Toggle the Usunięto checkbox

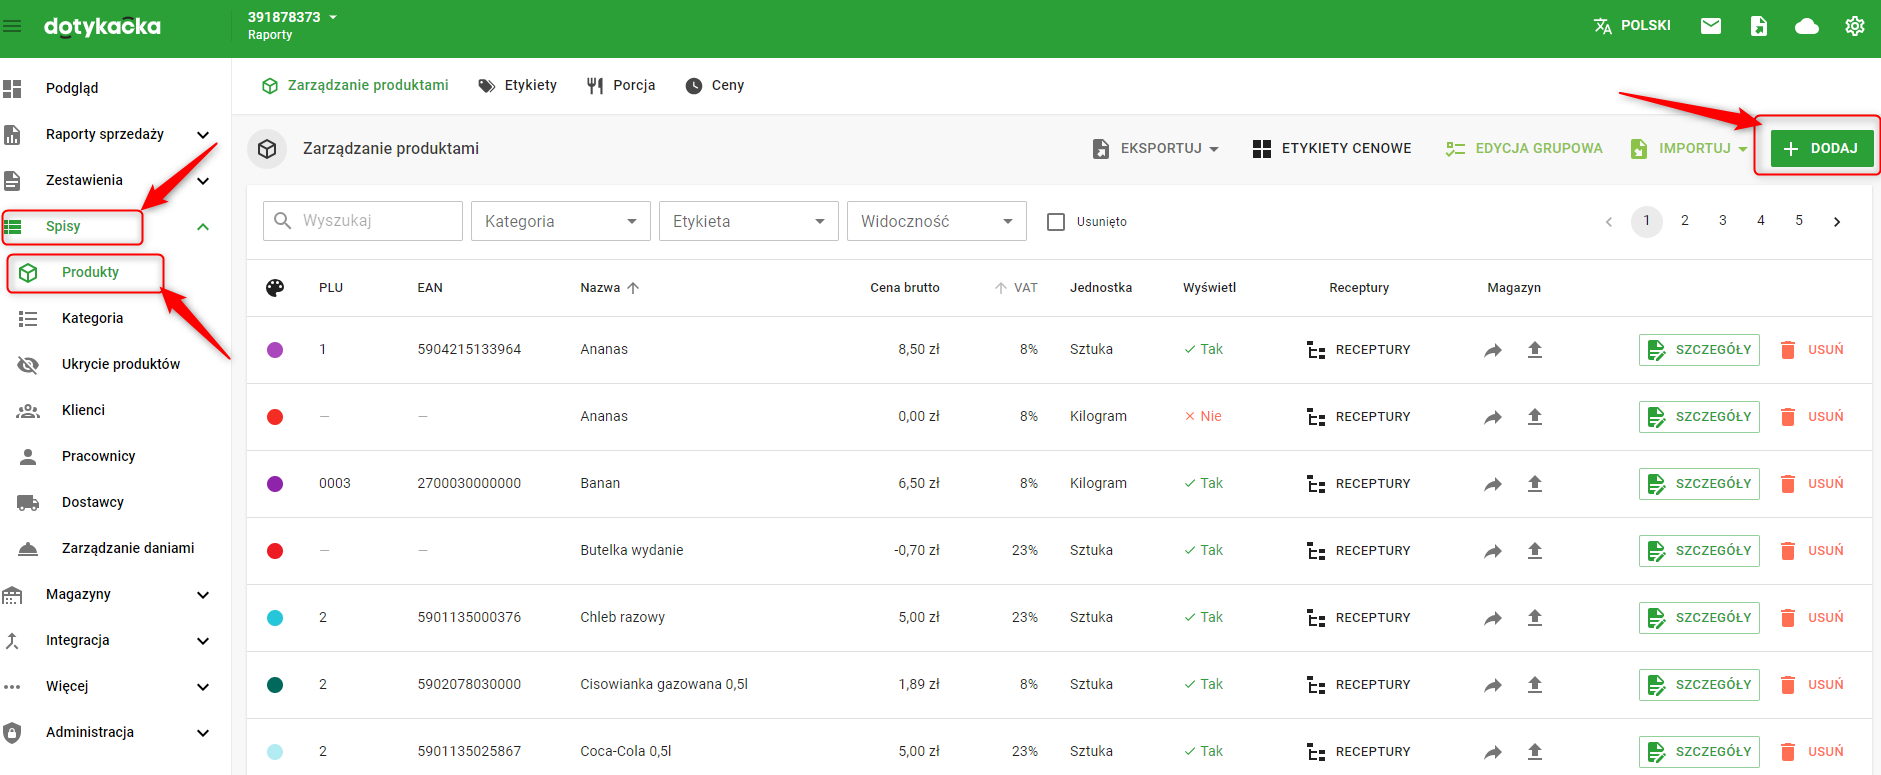pyautogui.click(x=1056, y=222)
